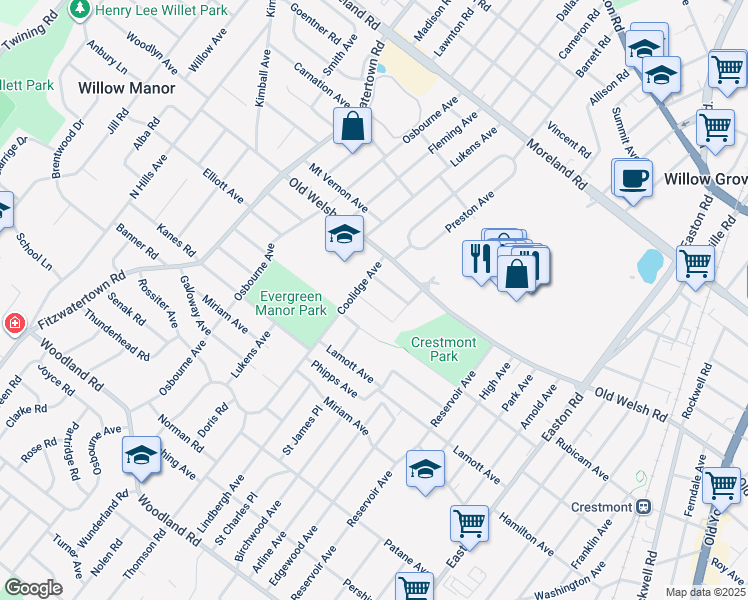Click Mt Vernon Ave street label
This screenshot has width=748, height=600.
point(338,188)
